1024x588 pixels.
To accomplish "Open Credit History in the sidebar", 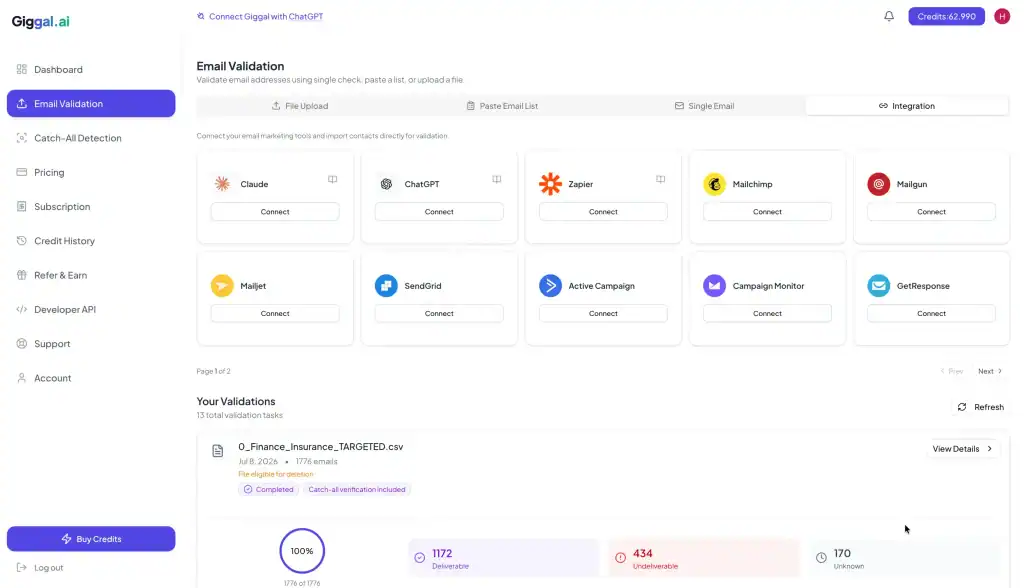I will 91,241.
